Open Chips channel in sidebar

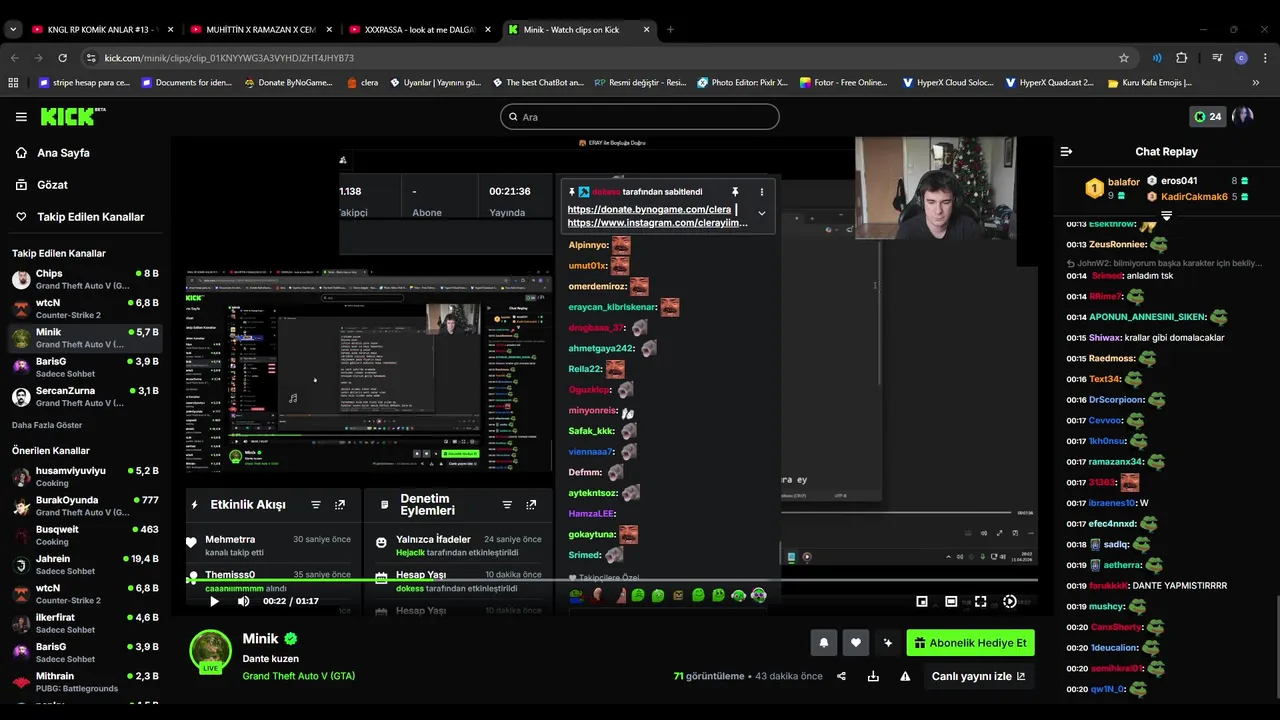(x=85, y=279)
